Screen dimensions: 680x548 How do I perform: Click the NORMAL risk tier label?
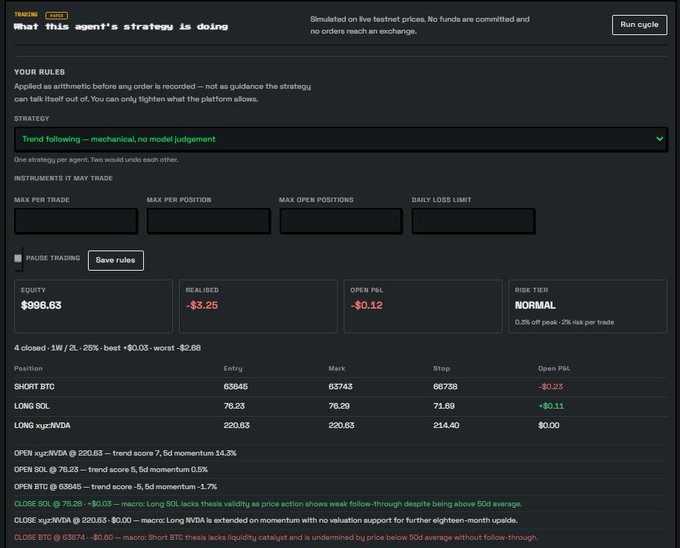pos(535,305)
